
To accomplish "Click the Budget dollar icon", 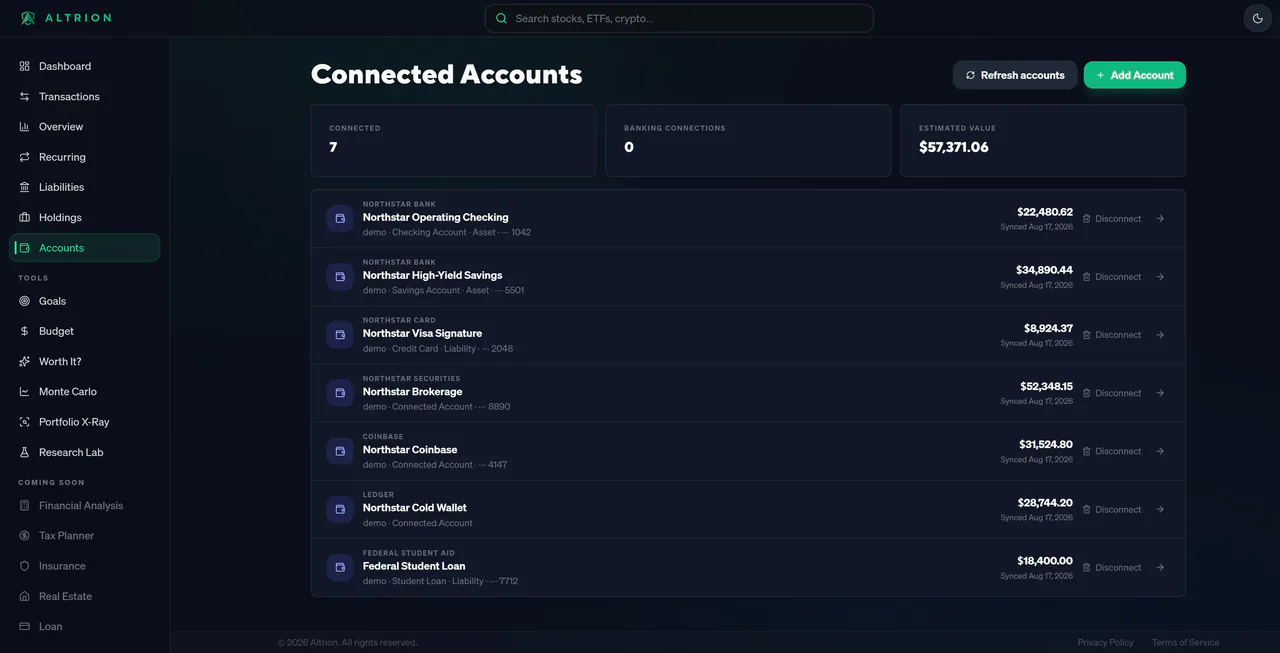I will tap(25, 331).
